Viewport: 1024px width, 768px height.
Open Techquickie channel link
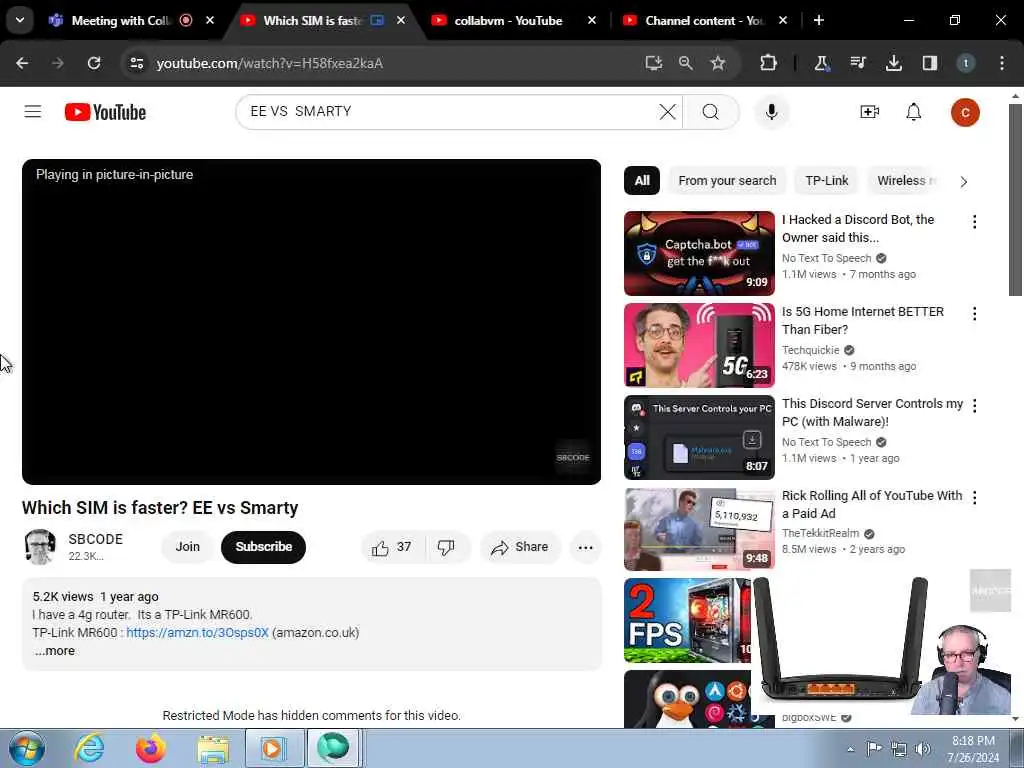(x=810, y=350)
